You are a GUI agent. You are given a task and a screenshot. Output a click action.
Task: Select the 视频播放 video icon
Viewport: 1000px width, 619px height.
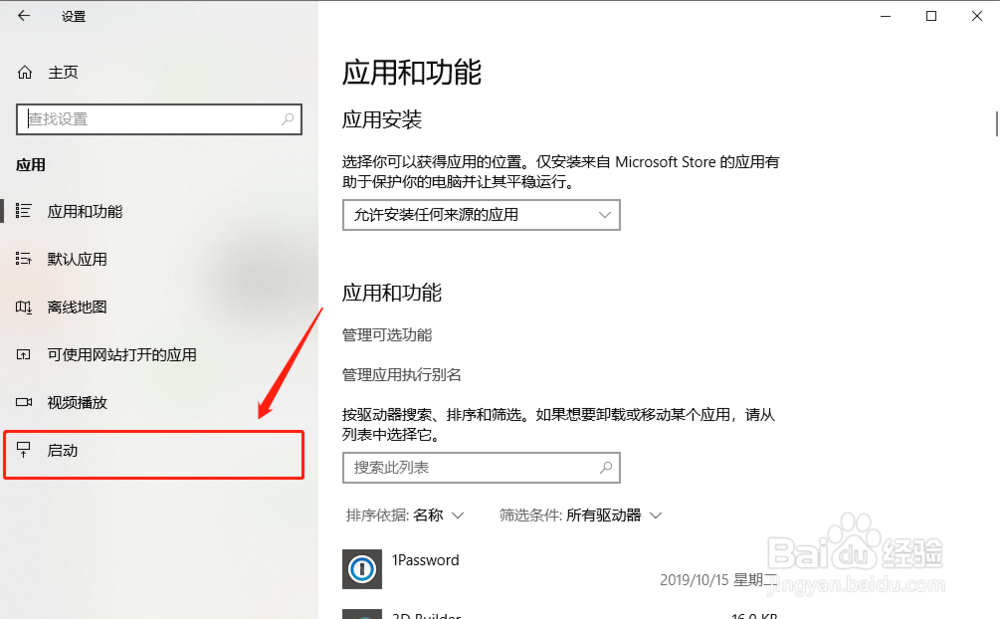[24, 403]
